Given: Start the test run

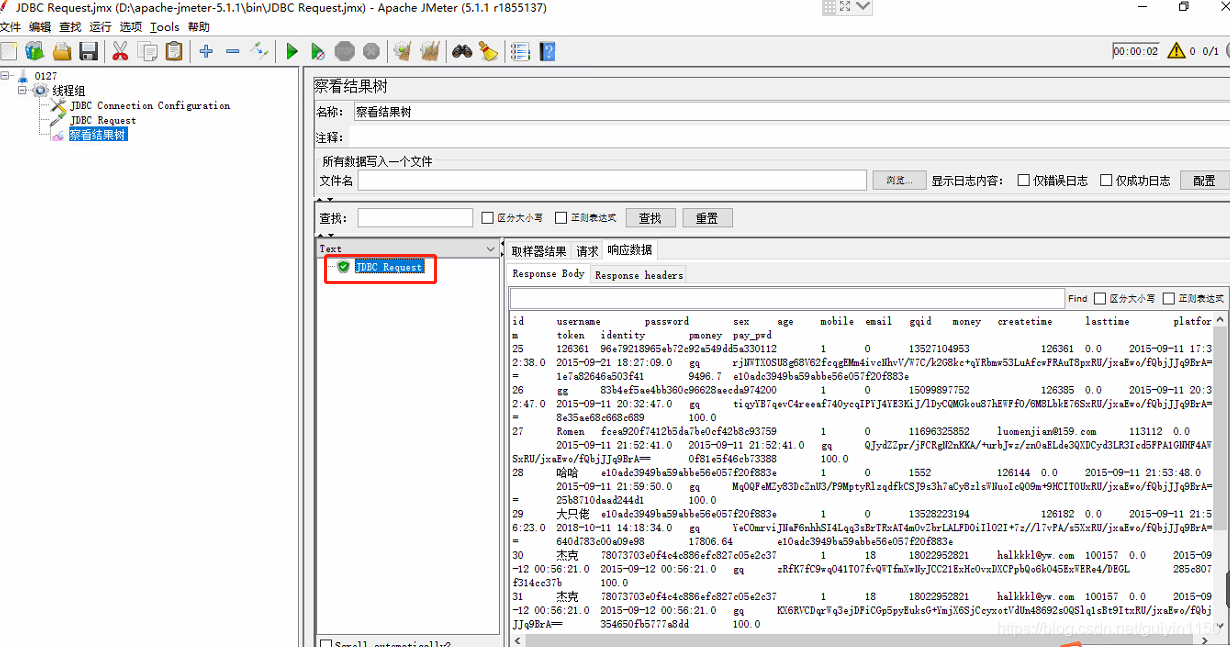Looking at the screenshot, I should point(291,51).
